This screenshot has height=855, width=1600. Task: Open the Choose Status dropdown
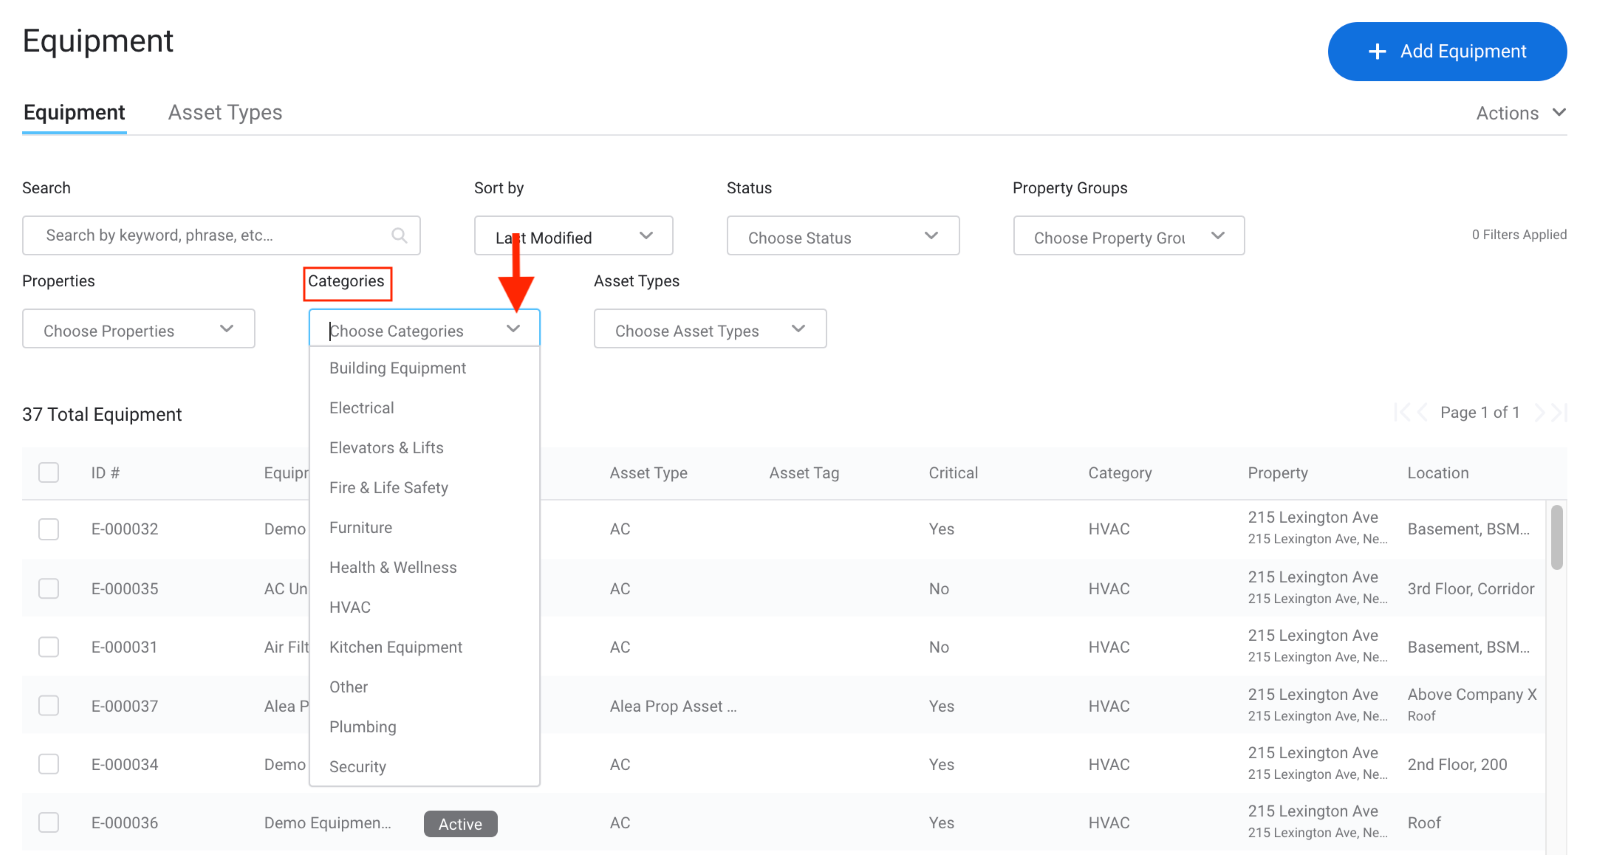[842, 237]
